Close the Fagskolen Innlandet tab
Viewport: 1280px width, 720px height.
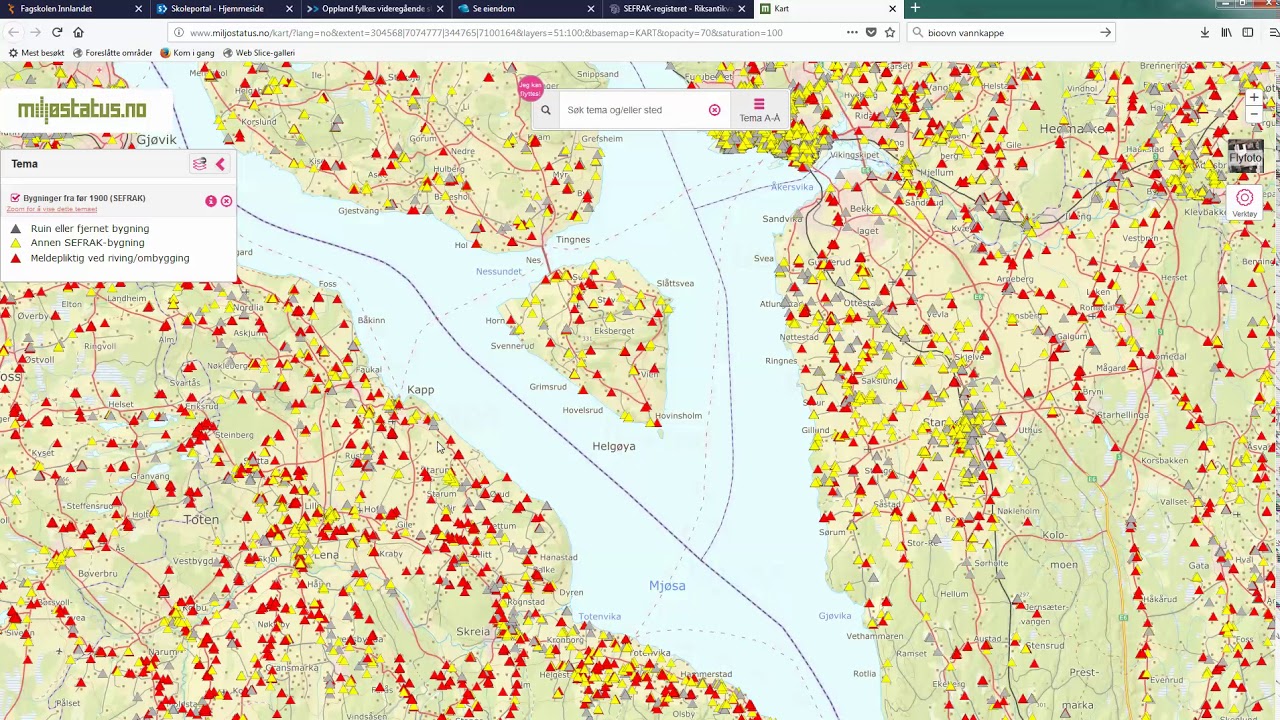pyautogui.click(x=138, y=9)
